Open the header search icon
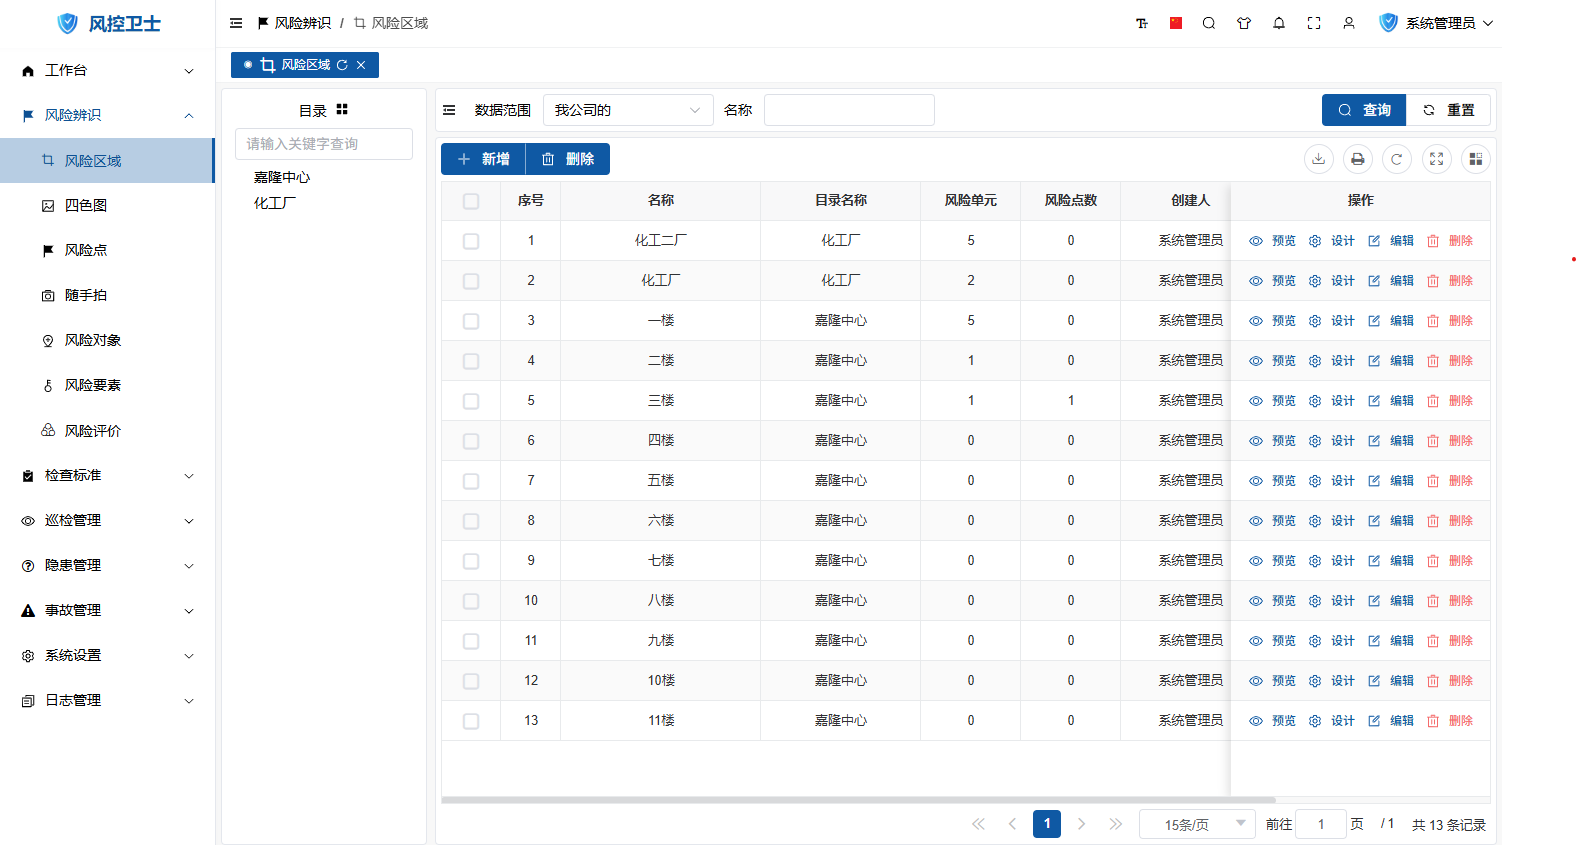 click(x=1209, y=23)
